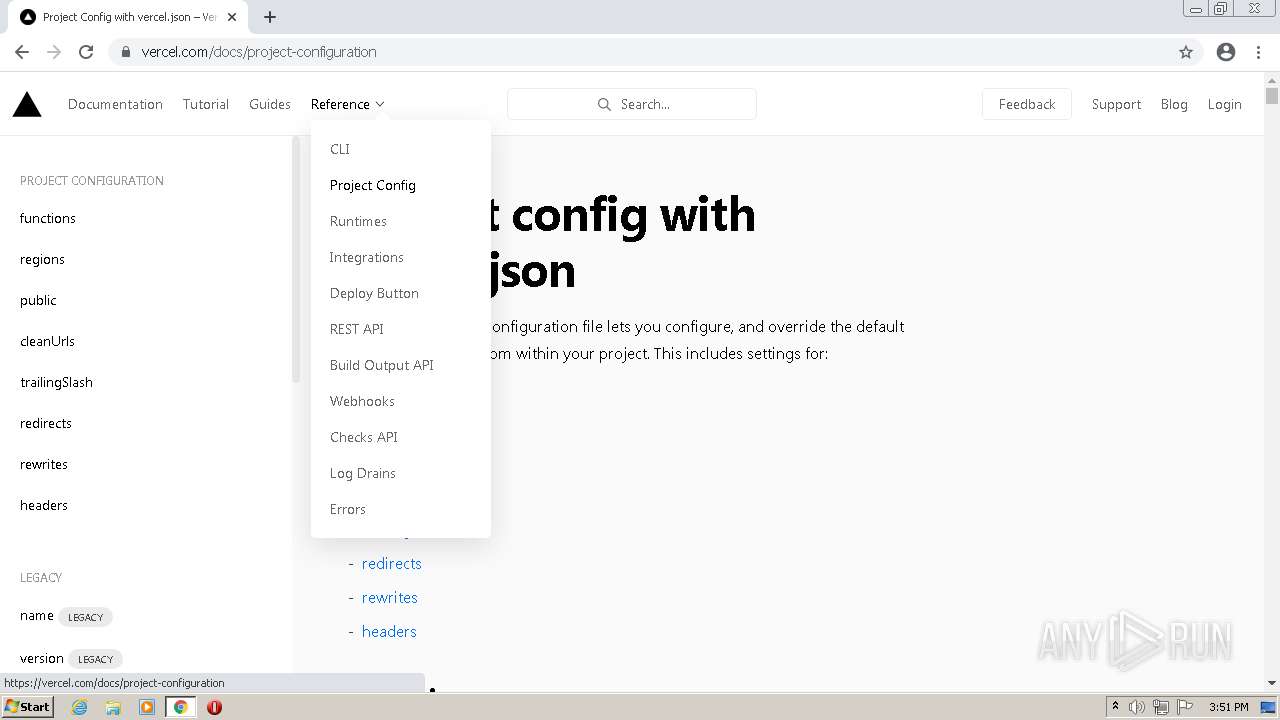Click the Vercel triangle logo
Screen dimensions: 1280x720
tap(27, 104)
